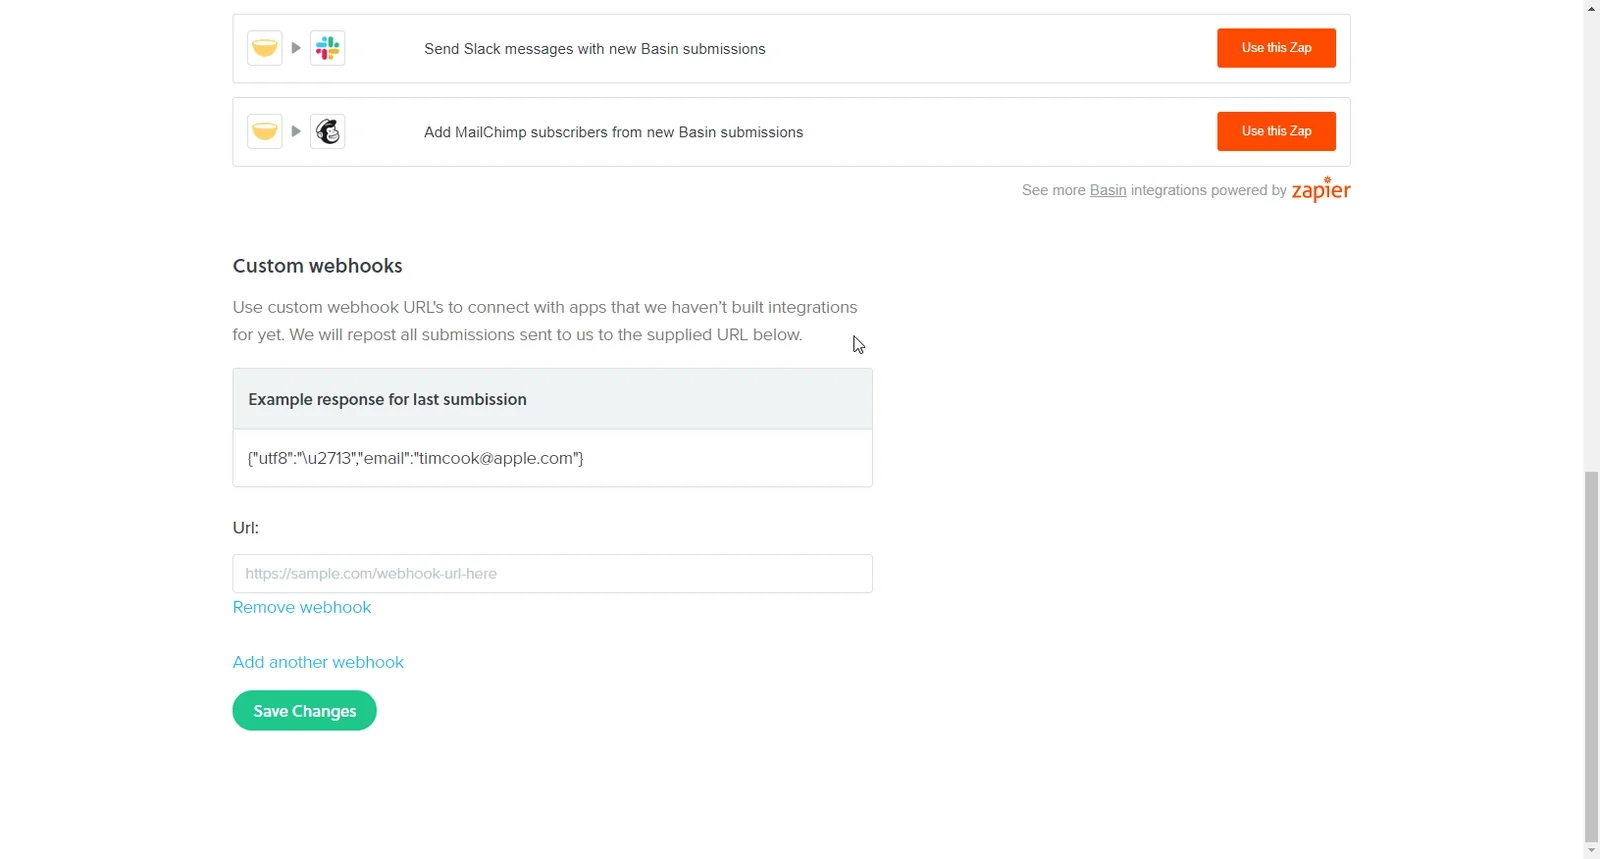This screenshot has height=859, width=1600.
Task: Click the scrollbar down arrow
Action: click(1592, 851)
